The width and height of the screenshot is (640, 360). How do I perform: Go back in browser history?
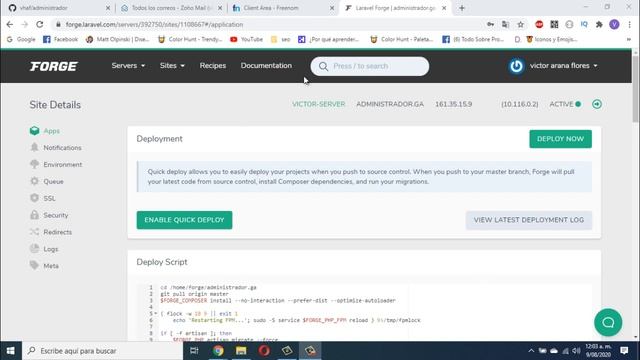[x=10, y=24]
